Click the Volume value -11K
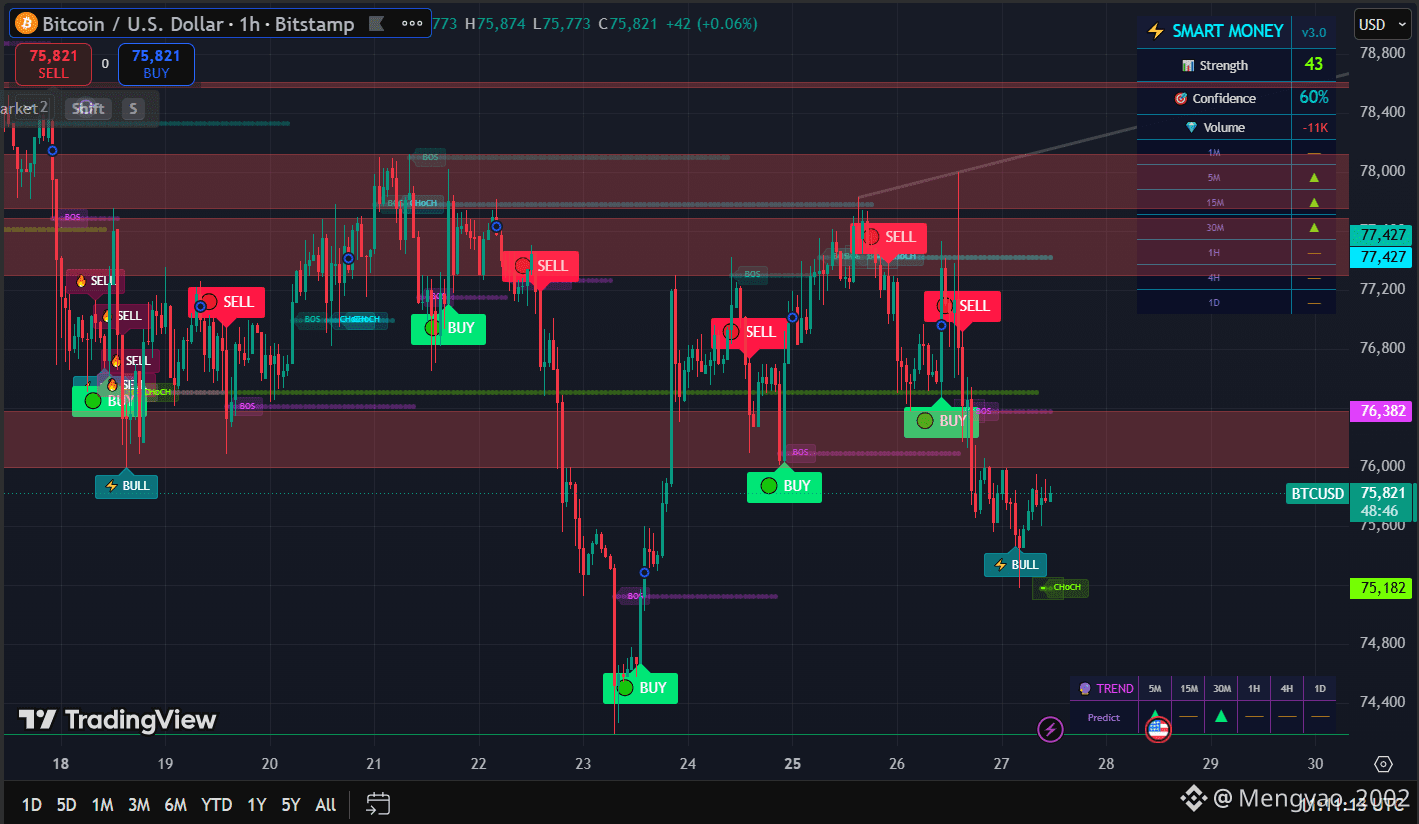The height and width of the screenshot is (824, 1419). click(x=1314, y=128)
